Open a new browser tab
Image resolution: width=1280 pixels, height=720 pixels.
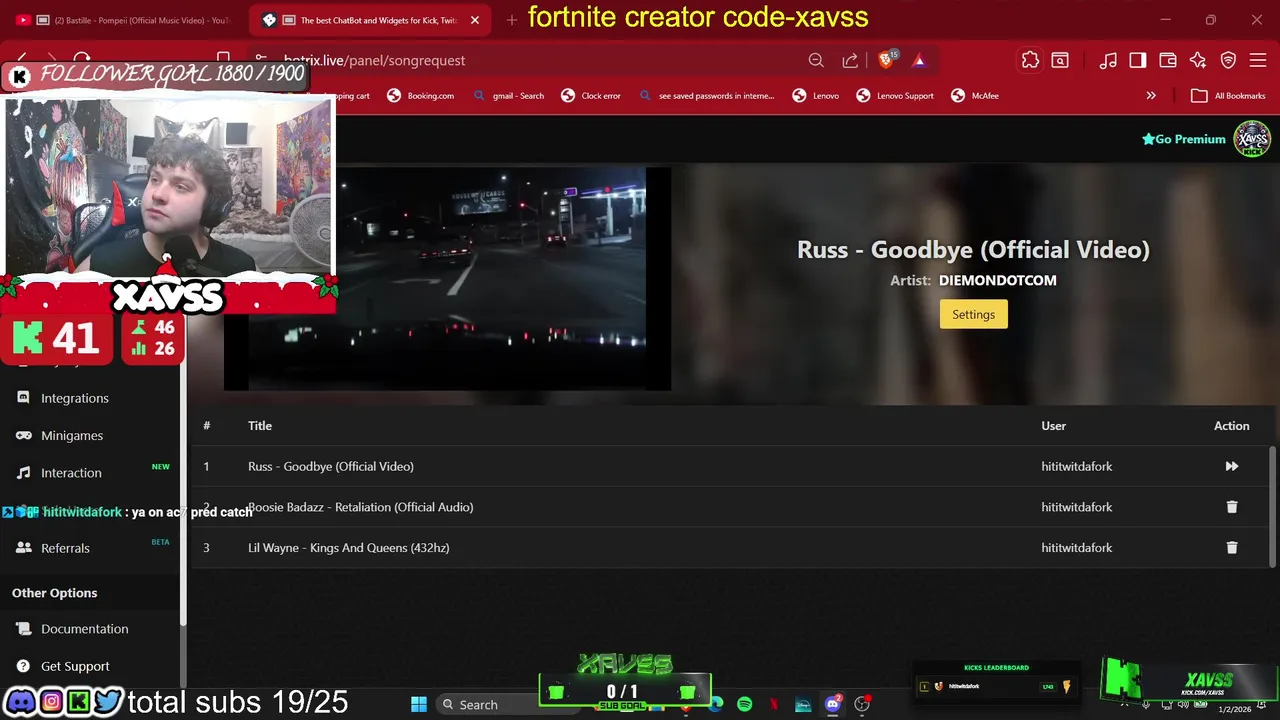pyautogui.click(x=512, y=20)
